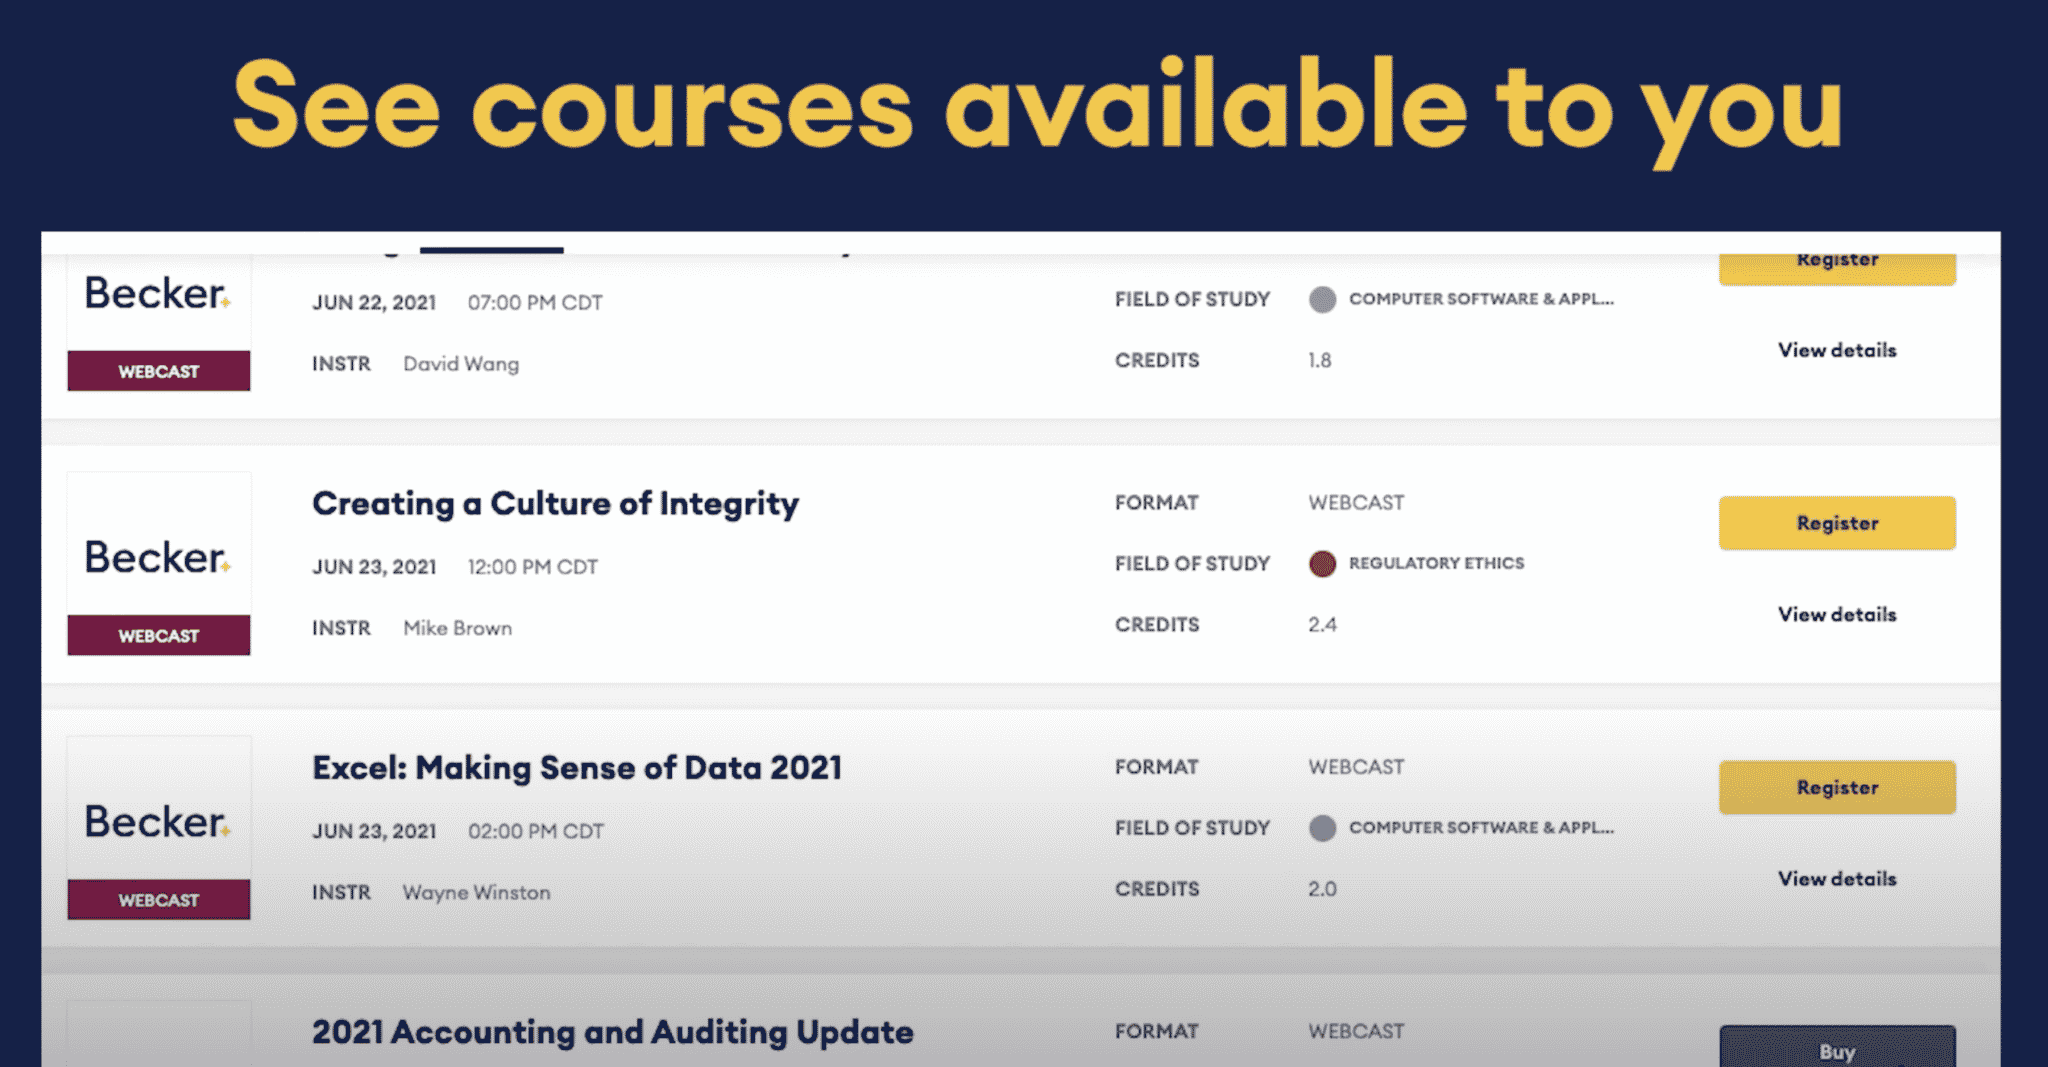Viewport: 2048px width, 1067px height.
Task: Click the gray field dot on David Wang's course
Action: [x=1322, y=299]
